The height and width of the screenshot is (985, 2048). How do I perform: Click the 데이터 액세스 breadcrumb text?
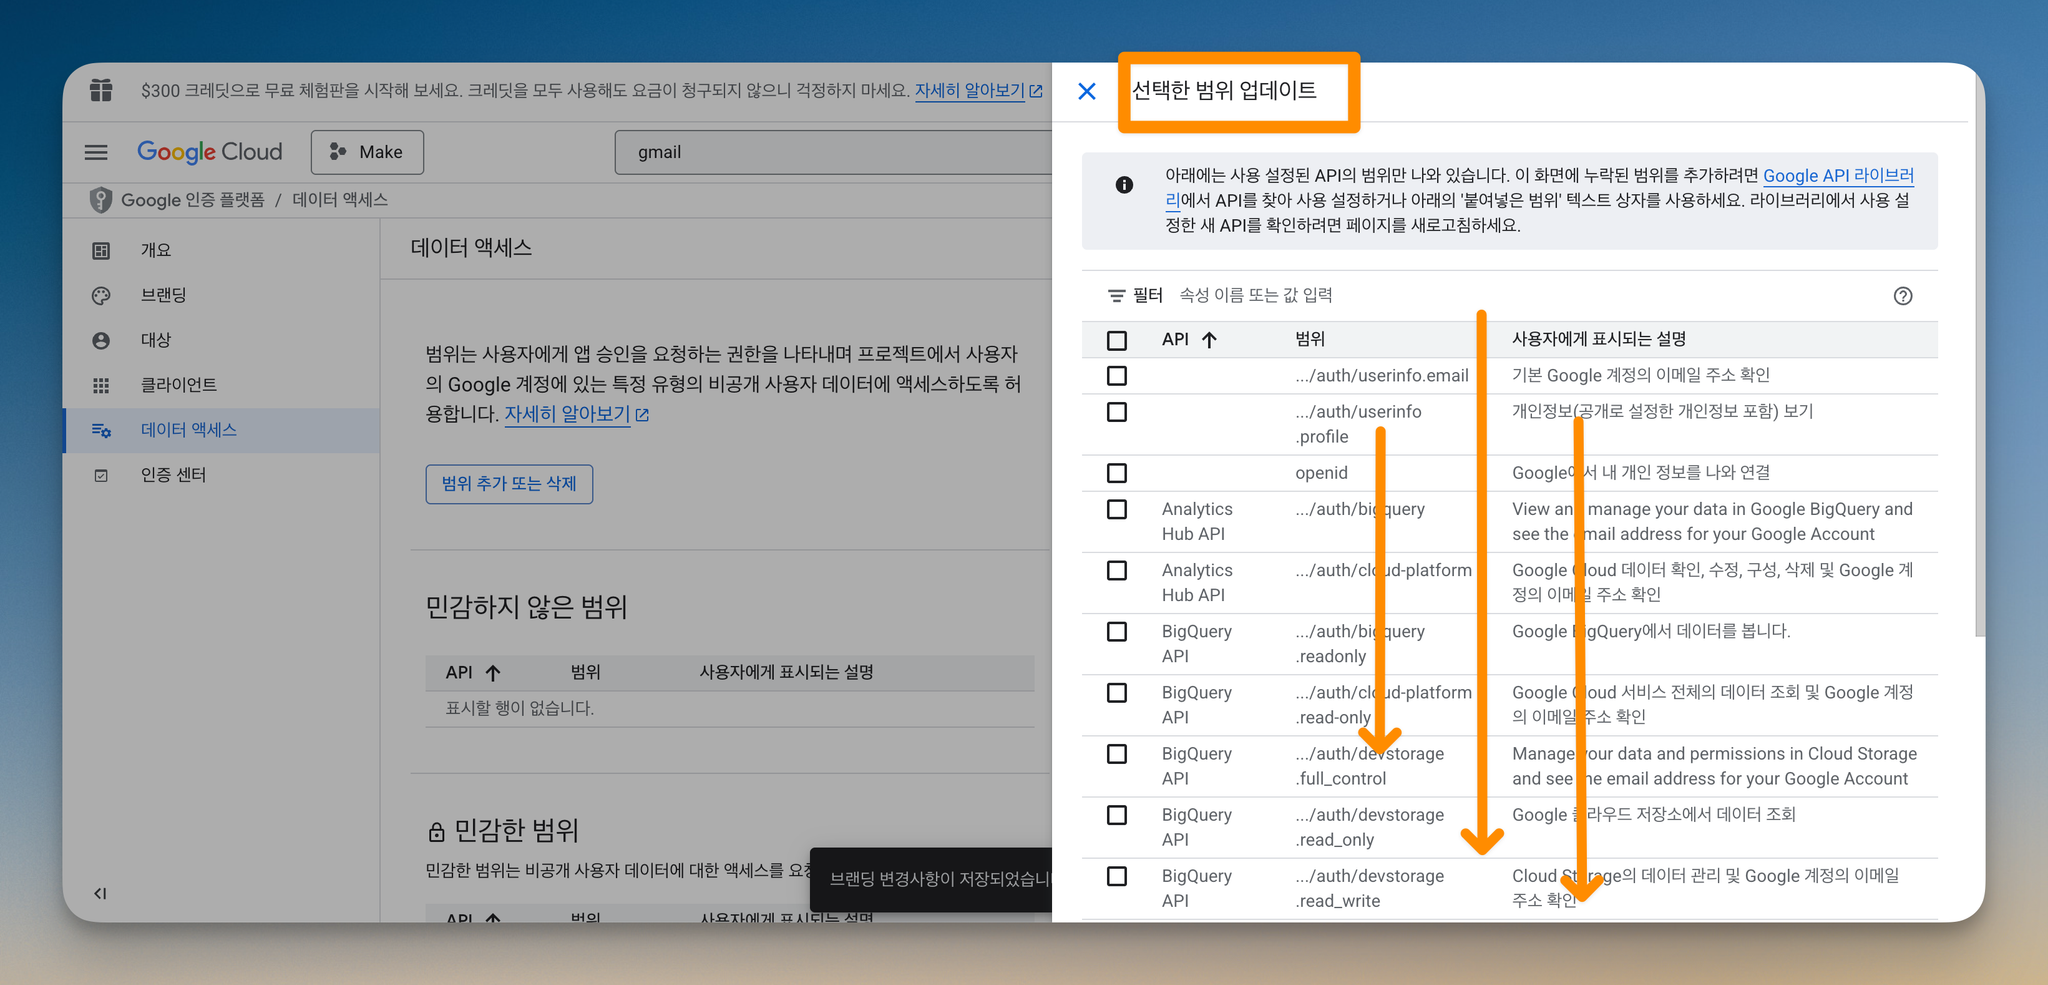[x=340, y=200]
